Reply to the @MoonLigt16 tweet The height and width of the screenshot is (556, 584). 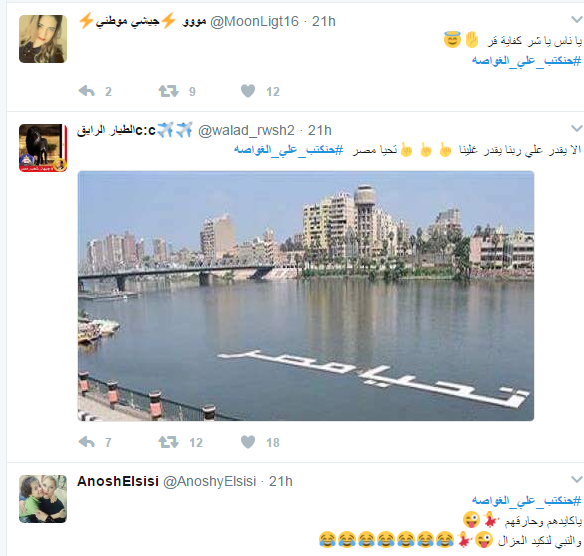[87, 91]
